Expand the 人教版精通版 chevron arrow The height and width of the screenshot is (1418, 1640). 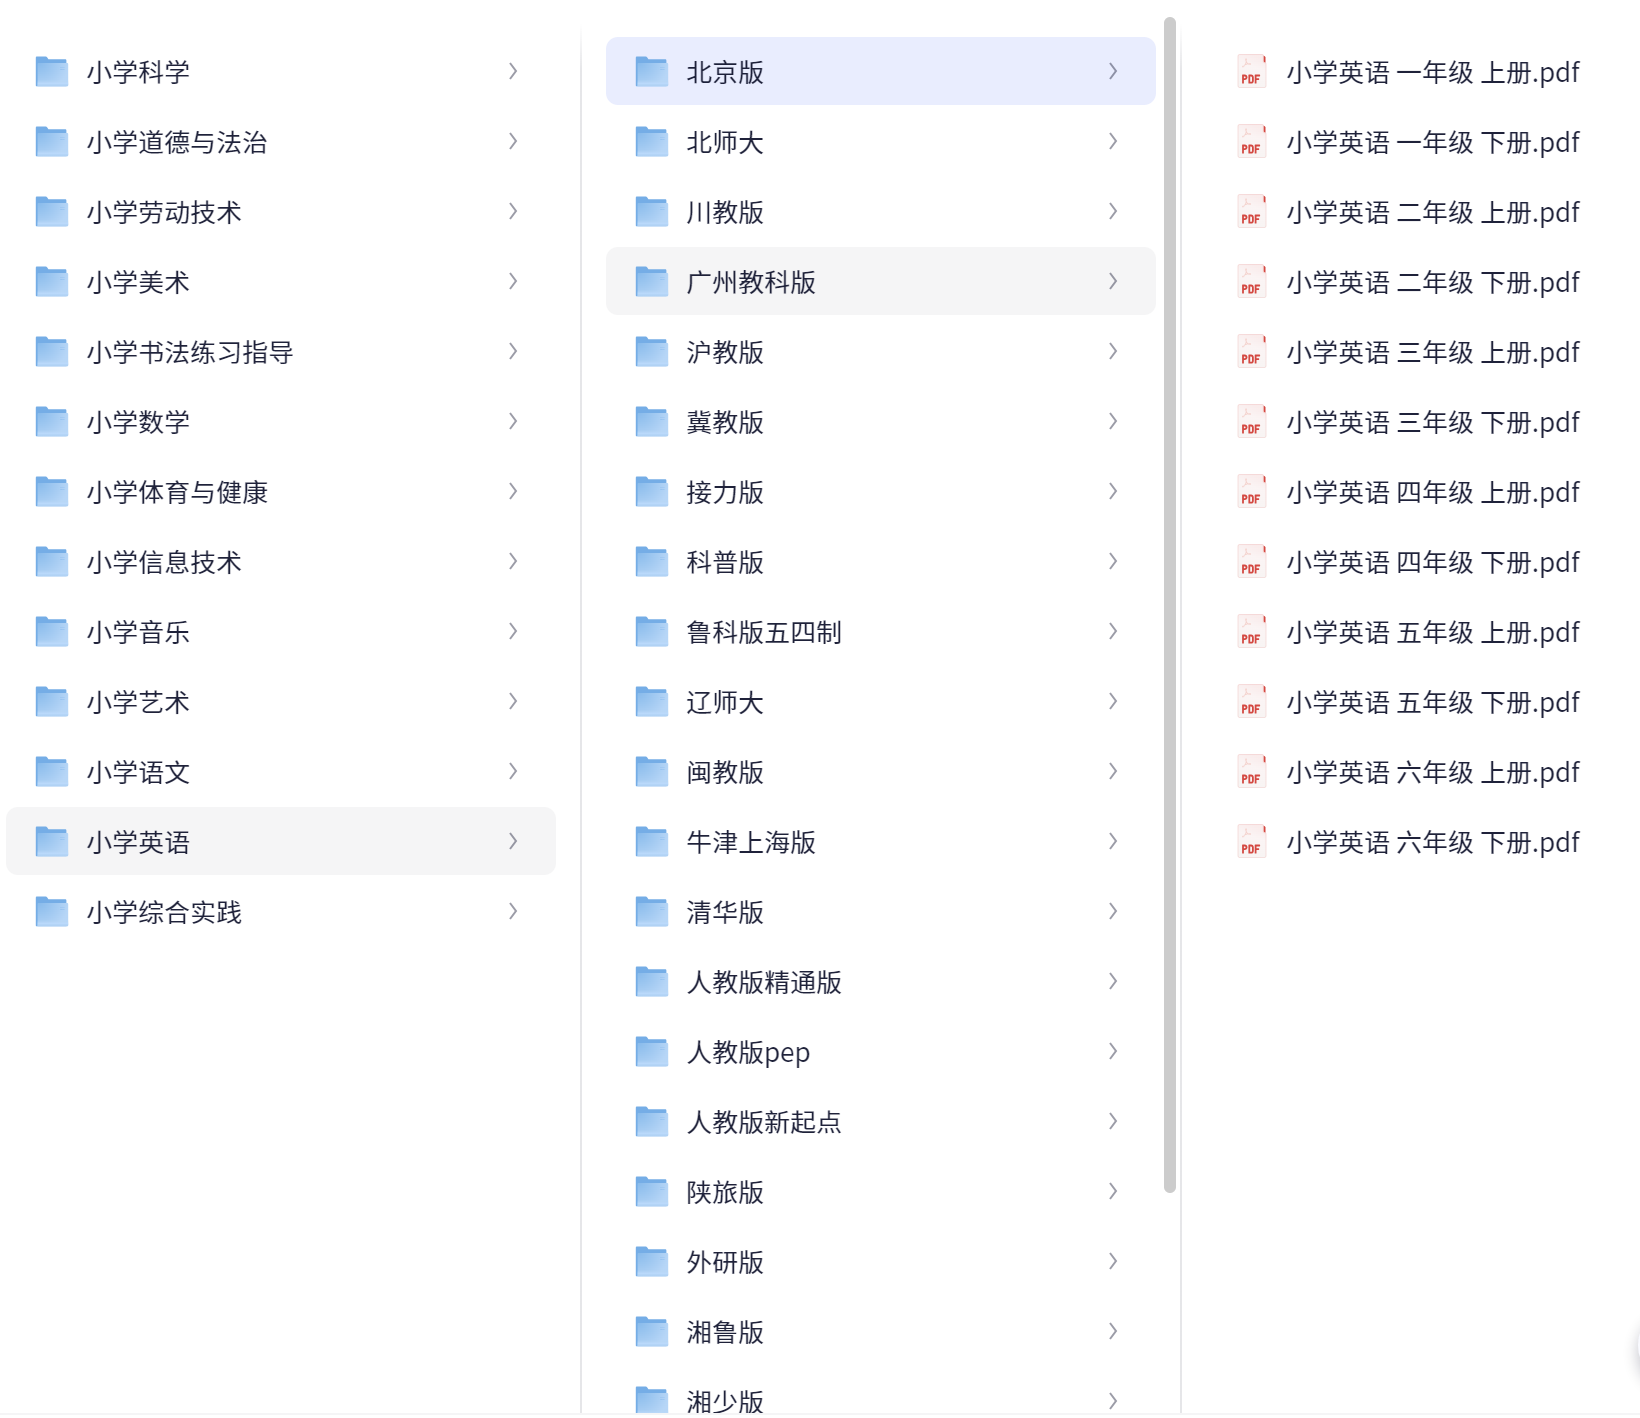point(1113,981)
